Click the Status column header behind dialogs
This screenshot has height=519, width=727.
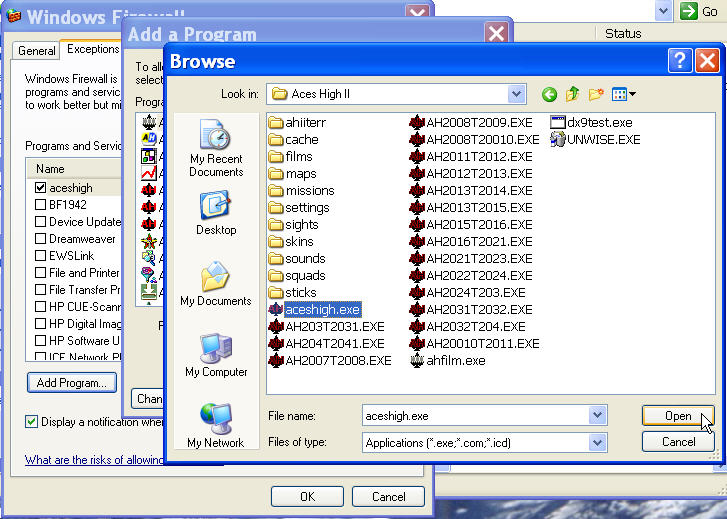623,33
